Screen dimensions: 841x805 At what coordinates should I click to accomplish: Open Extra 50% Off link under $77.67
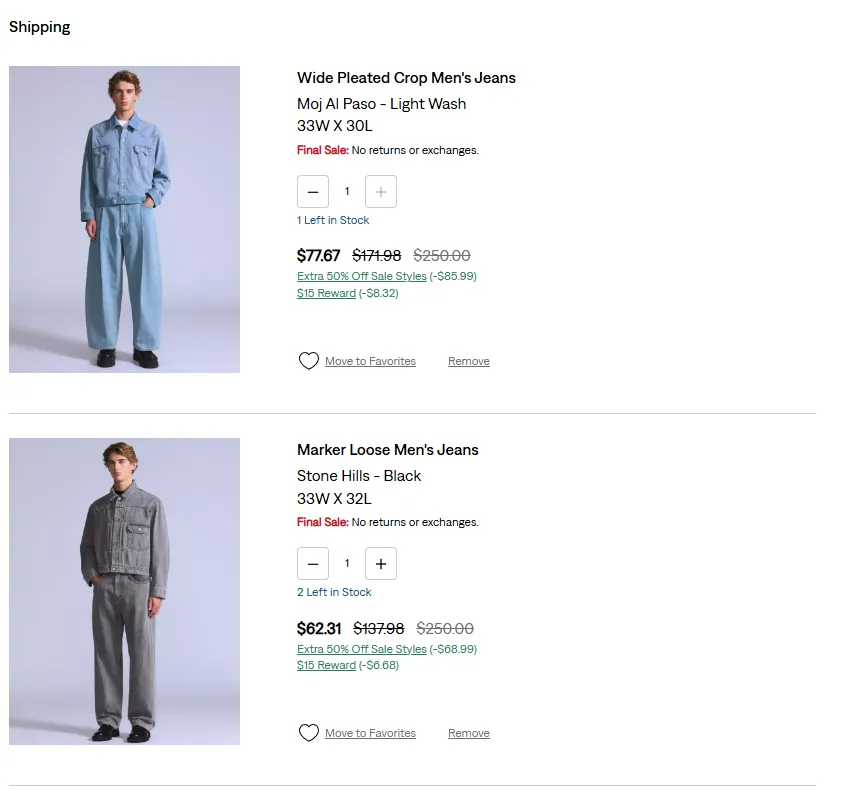click(362, 276)
